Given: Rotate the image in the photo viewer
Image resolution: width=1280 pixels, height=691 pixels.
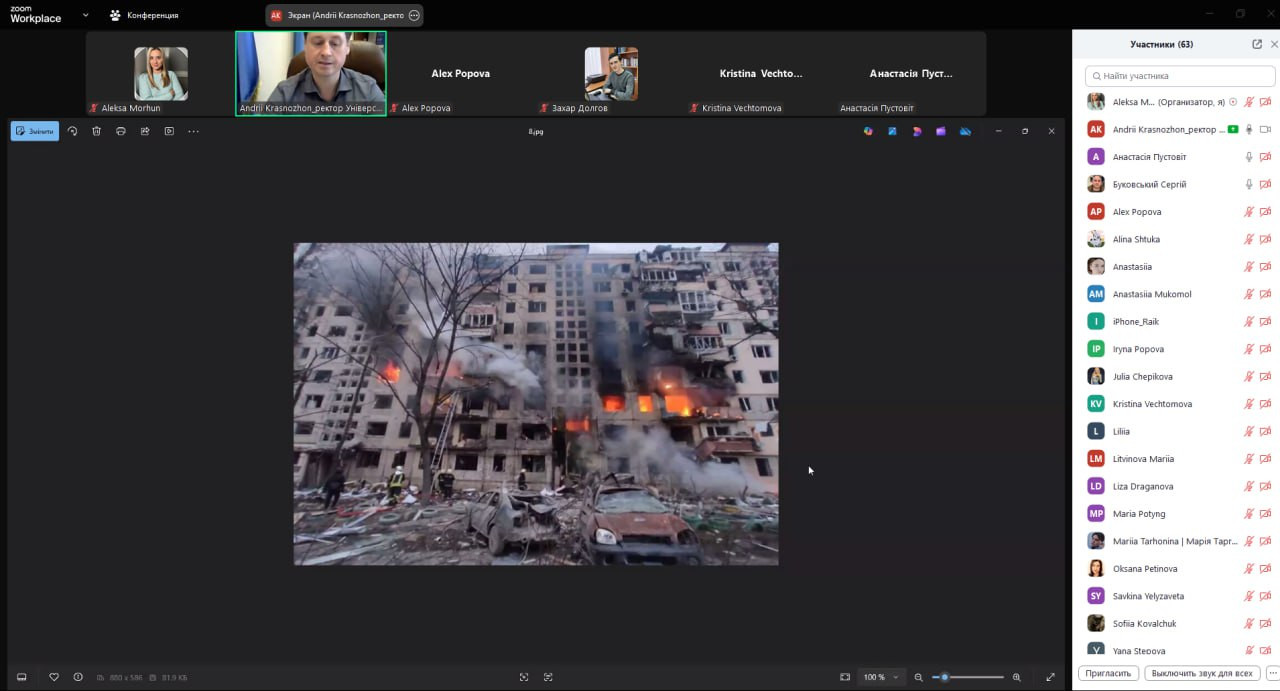Looking at the screenshot, I should pos(72,131).
